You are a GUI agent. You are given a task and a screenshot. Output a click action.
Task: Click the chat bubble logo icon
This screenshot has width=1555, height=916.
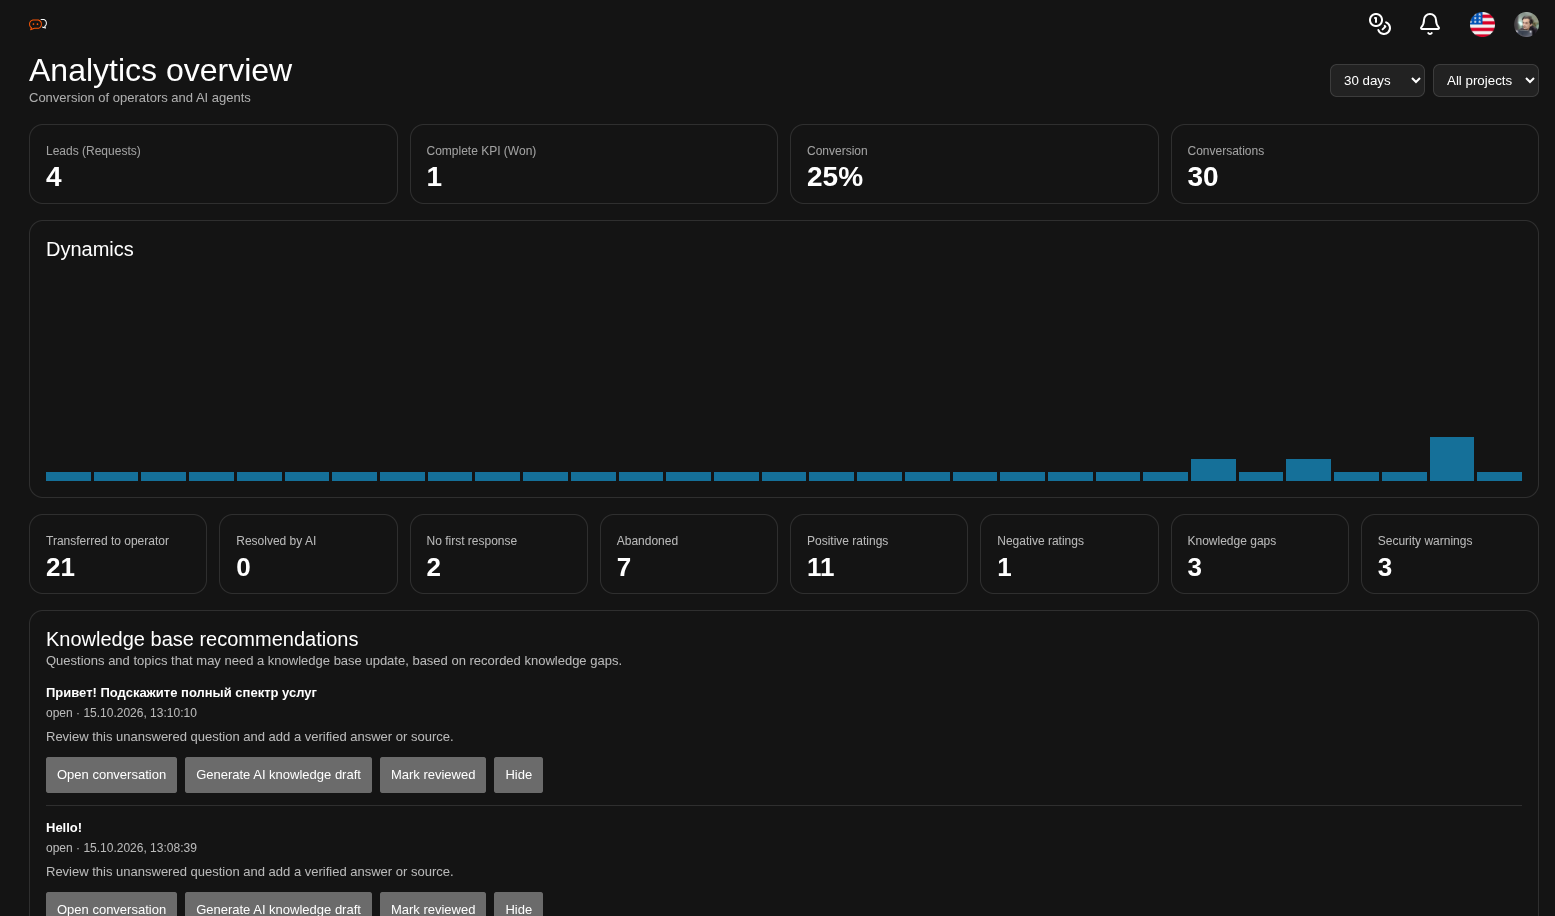click(38, 24)
